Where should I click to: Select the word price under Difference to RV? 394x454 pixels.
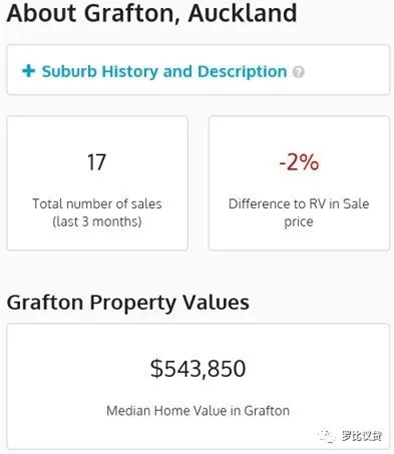click(x=299, y=222)
